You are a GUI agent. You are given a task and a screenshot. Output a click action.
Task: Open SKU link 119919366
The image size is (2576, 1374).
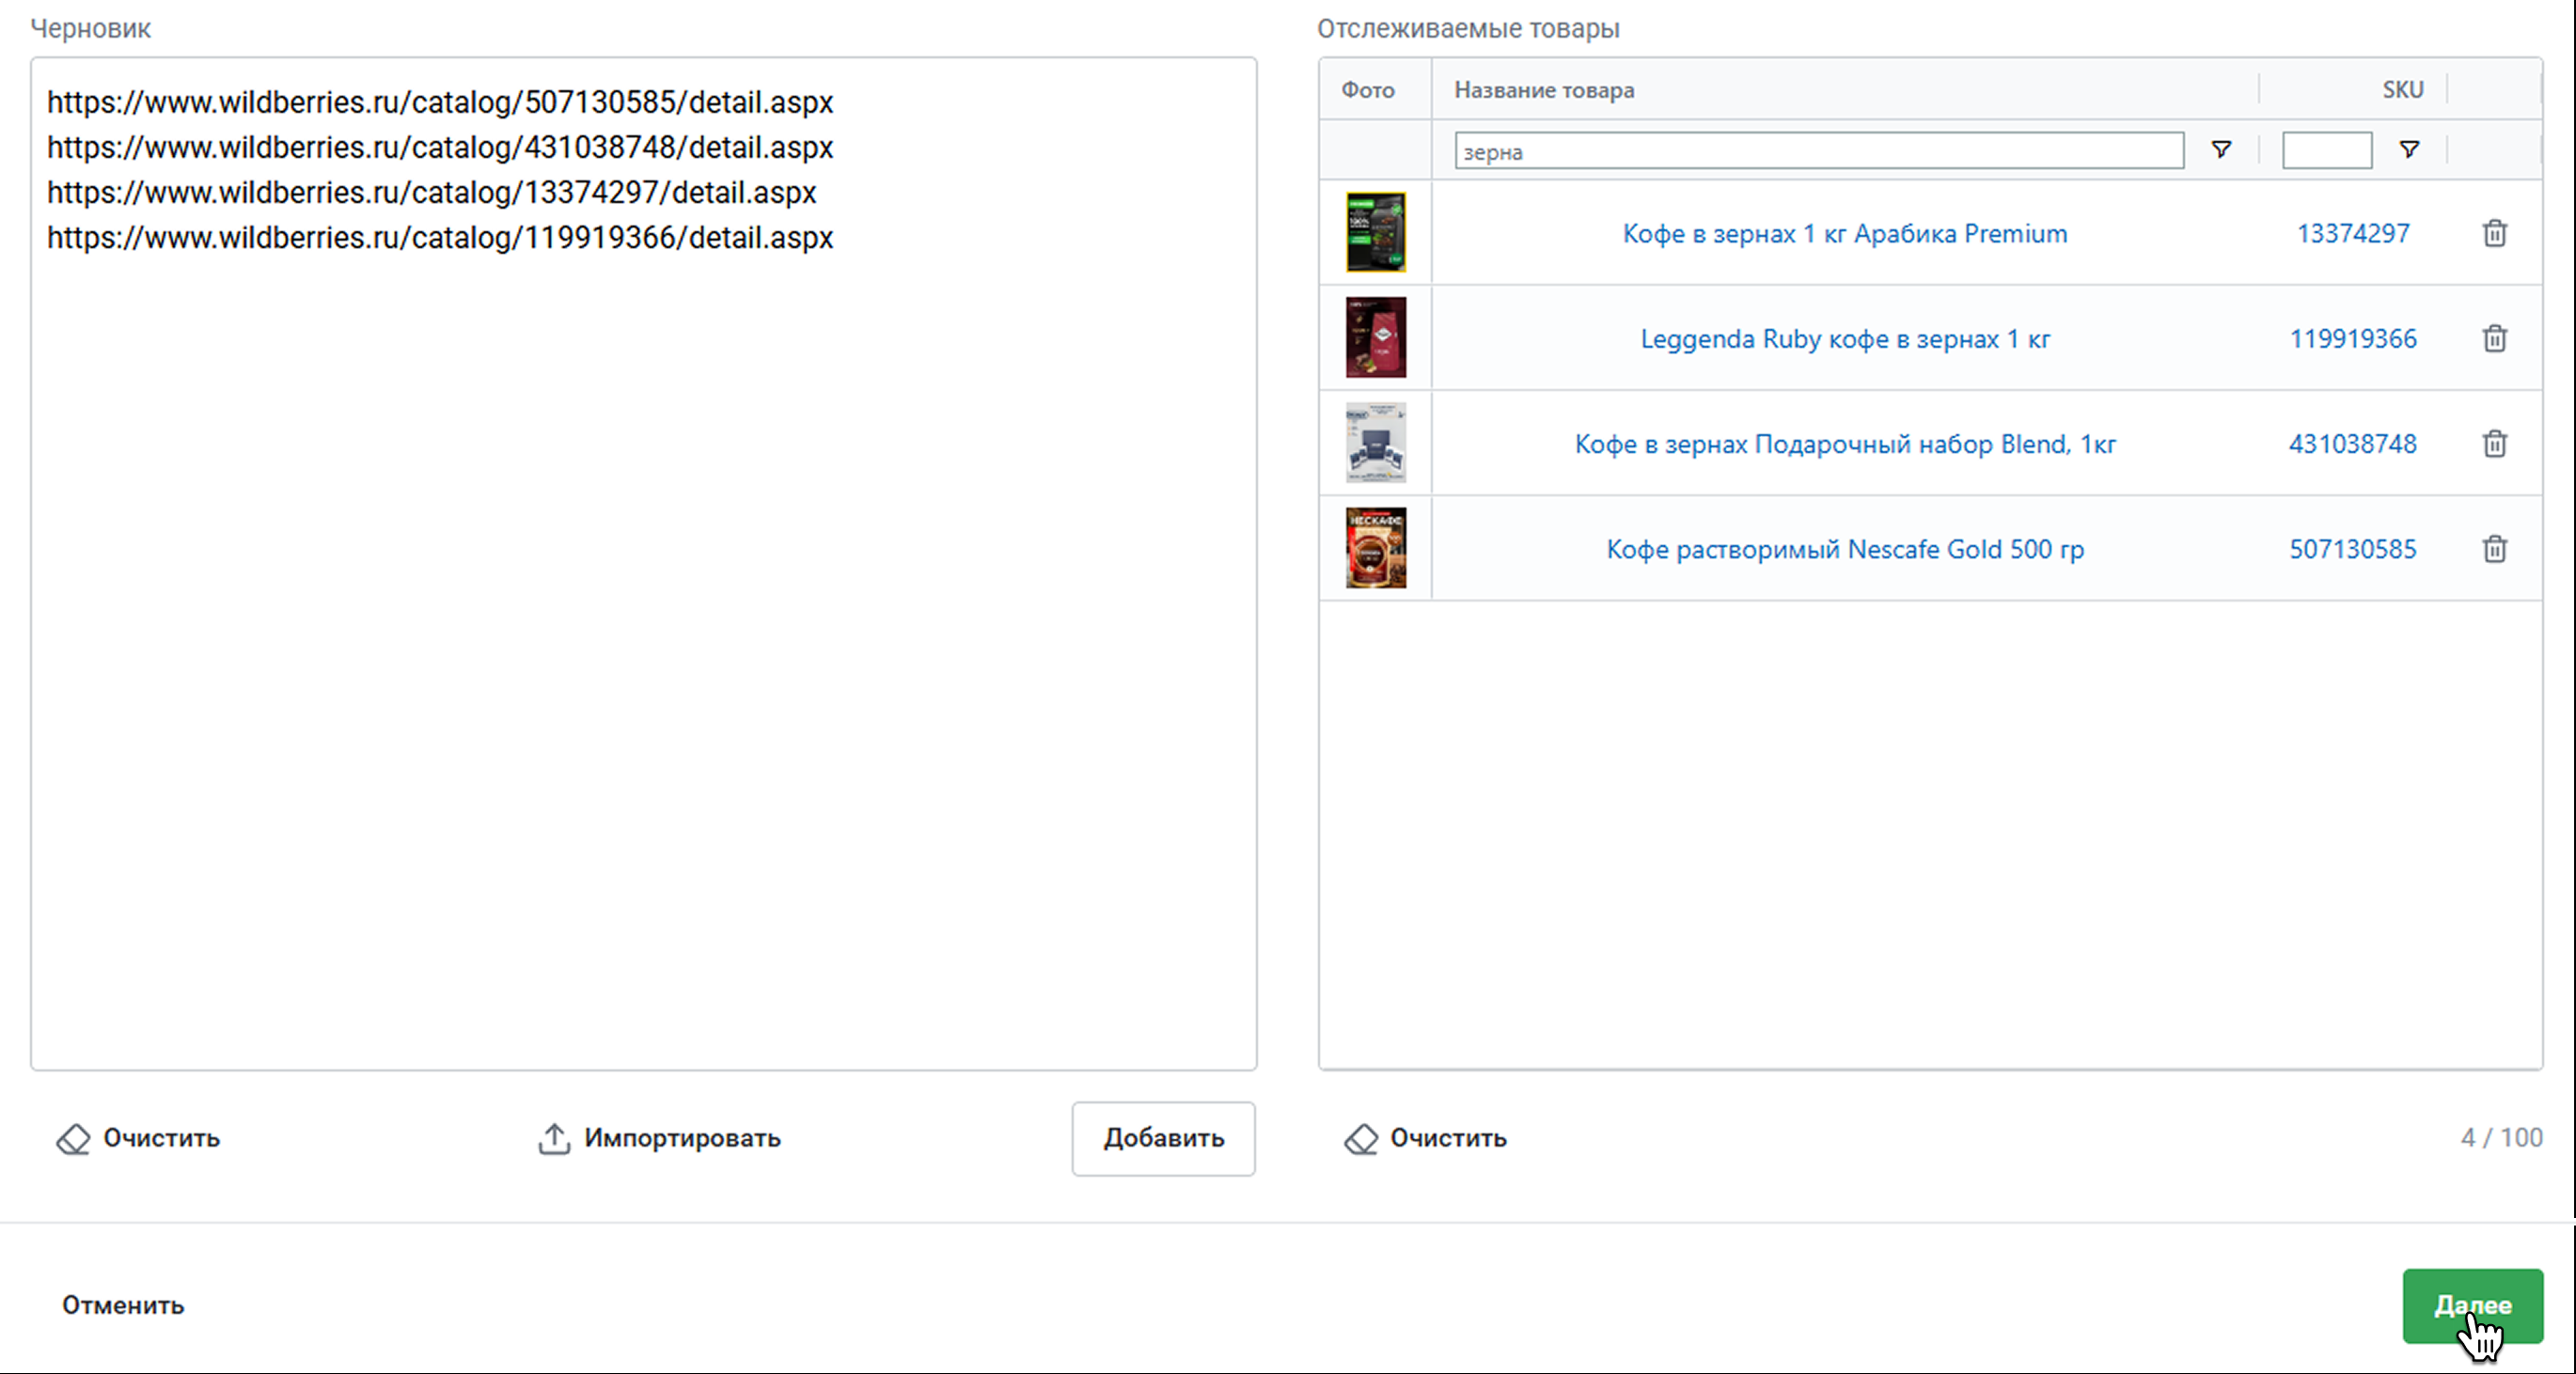2352,339
